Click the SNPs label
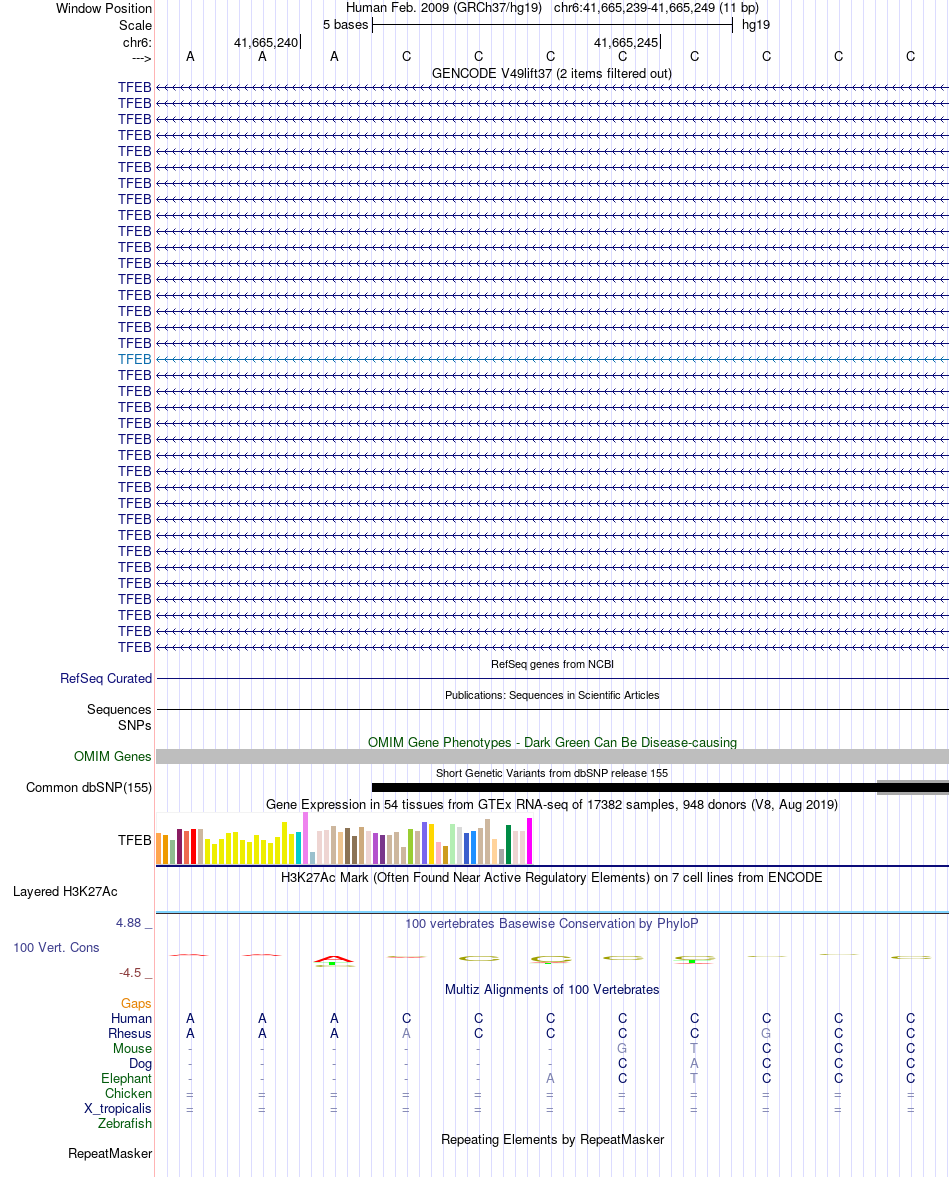The height and width of the screenshot is (1177, 950). pos(135,726)
